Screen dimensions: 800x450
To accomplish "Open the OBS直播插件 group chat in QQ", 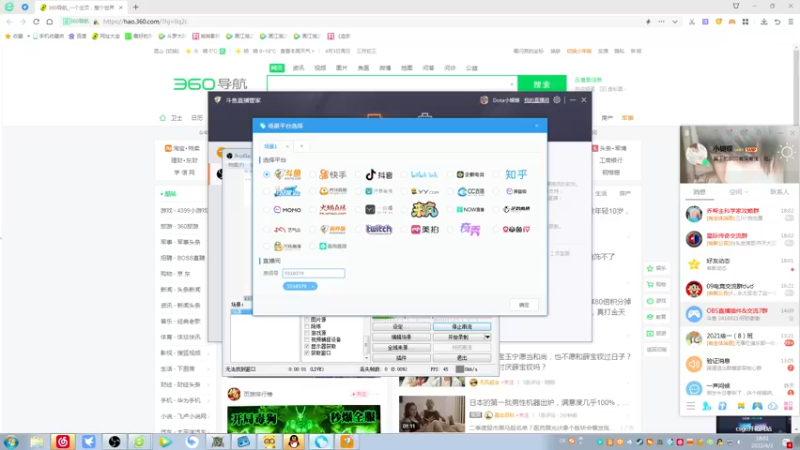I will [739, 314].
